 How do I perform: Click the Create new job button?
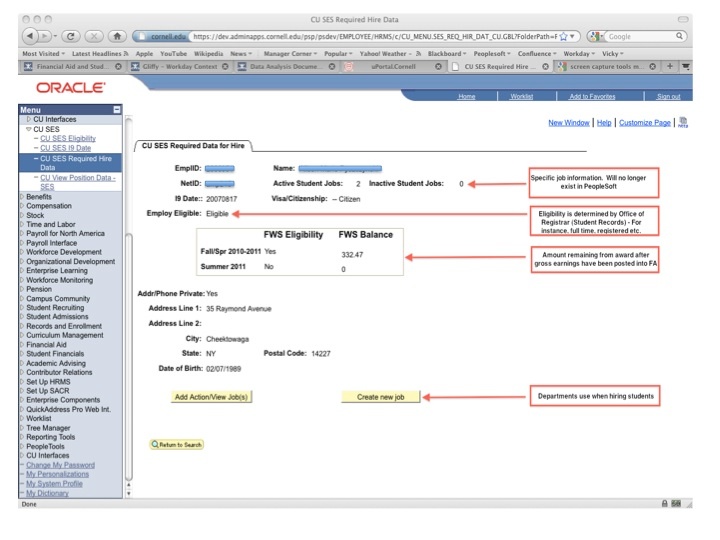[x=381, y=397]
